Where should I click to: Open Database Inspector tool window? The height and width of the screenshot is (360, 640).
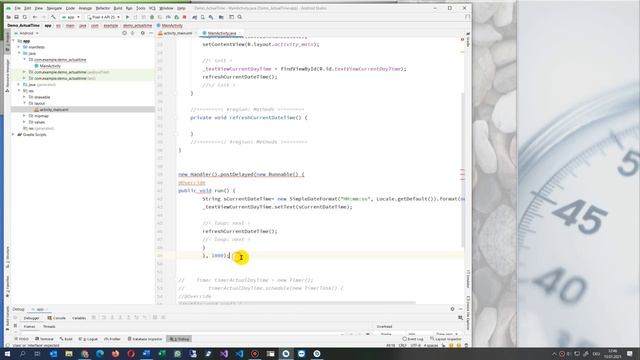pos(145,339)
